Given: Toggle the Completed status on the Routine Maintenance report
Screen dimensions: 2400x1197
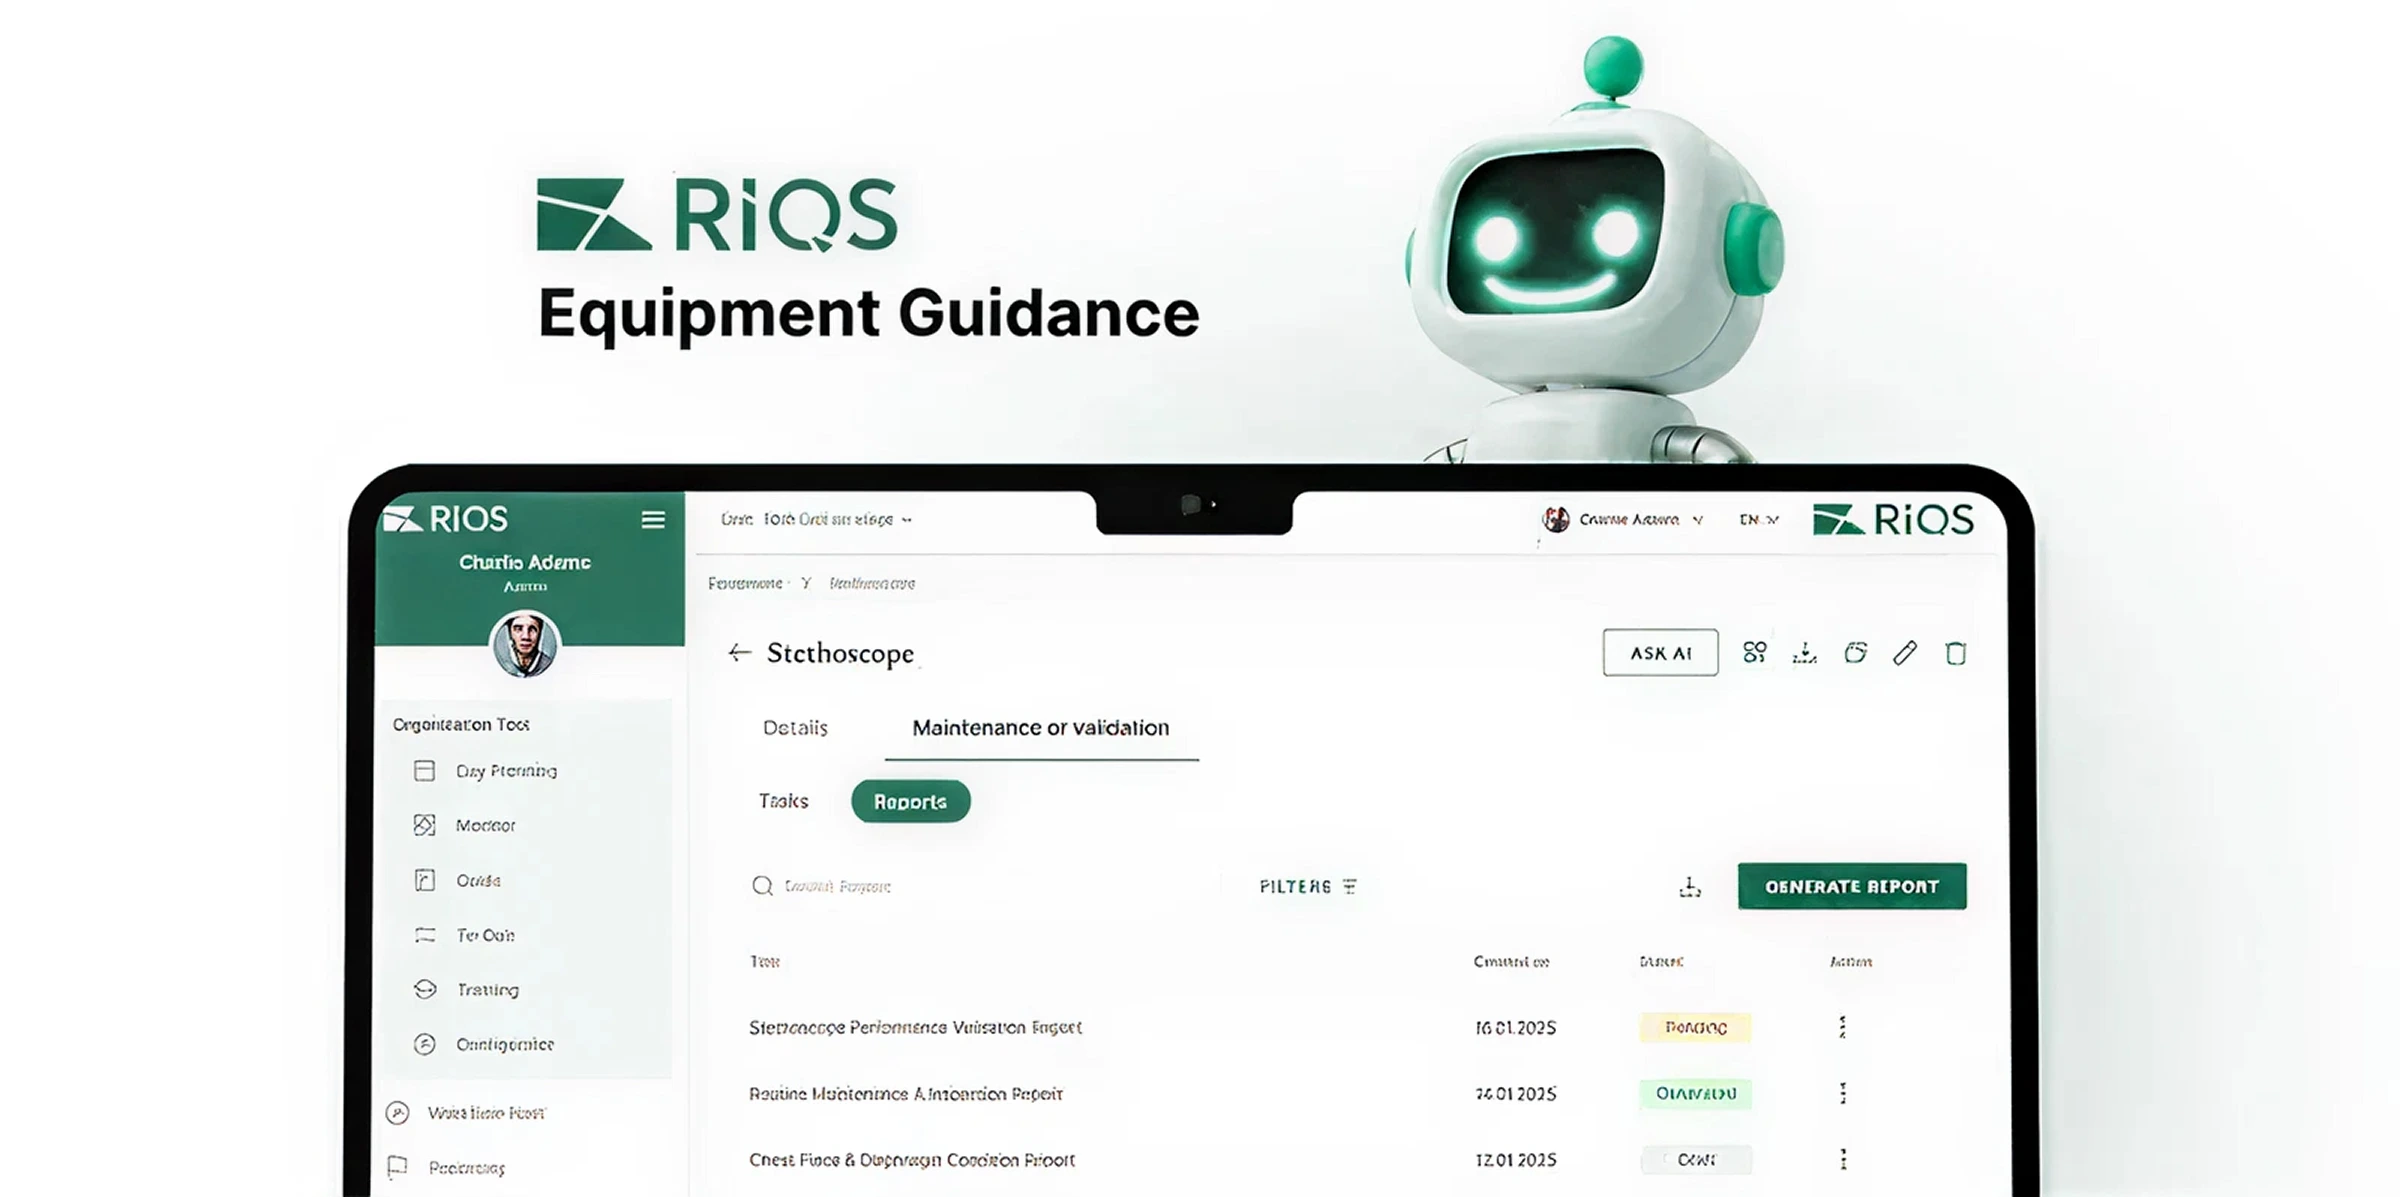Looking at the screenshot, I should (x=1694, y=1094).
